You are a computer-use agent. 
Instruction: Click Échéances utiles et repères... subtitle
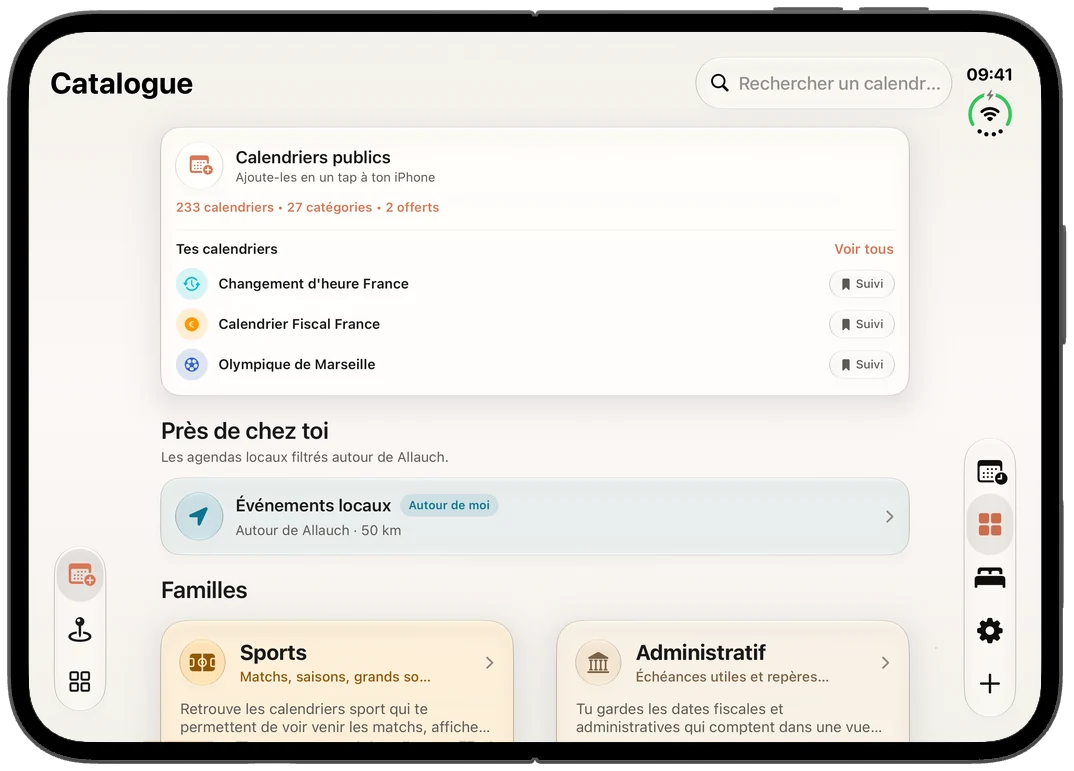point(732,677)
